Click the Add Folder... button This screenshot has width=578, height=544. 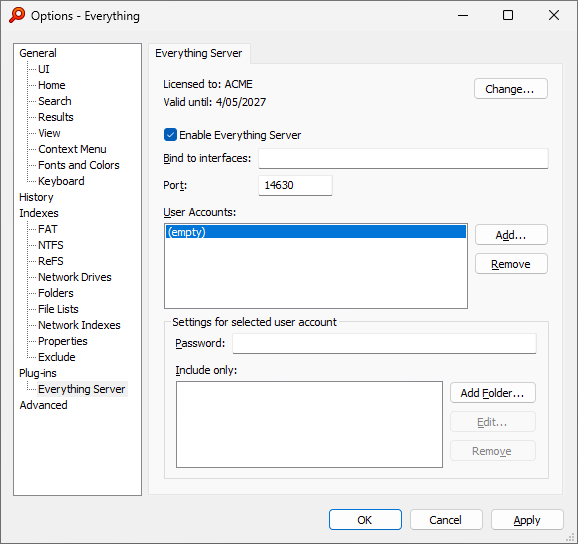tap(492, 393)
